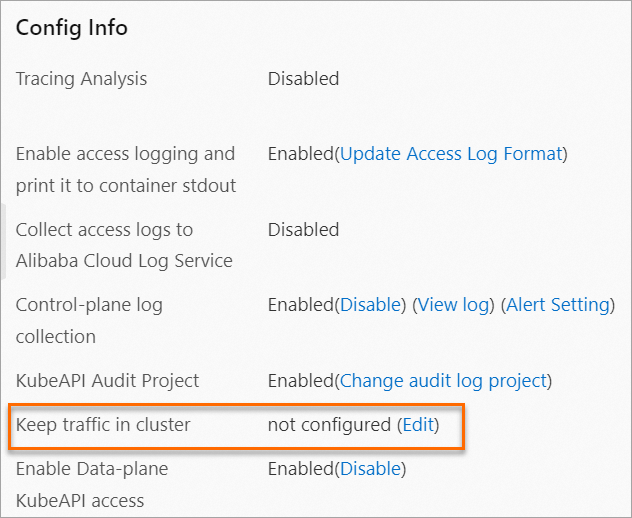
Task: Open View log for control-plane
Action: point(453,305)
